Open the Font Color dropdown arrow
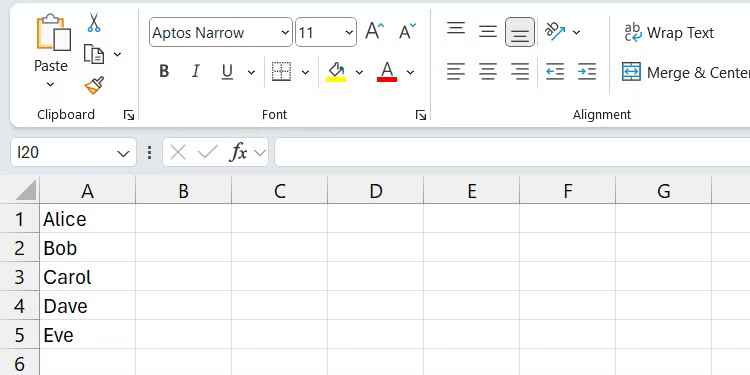 point(410,72)
